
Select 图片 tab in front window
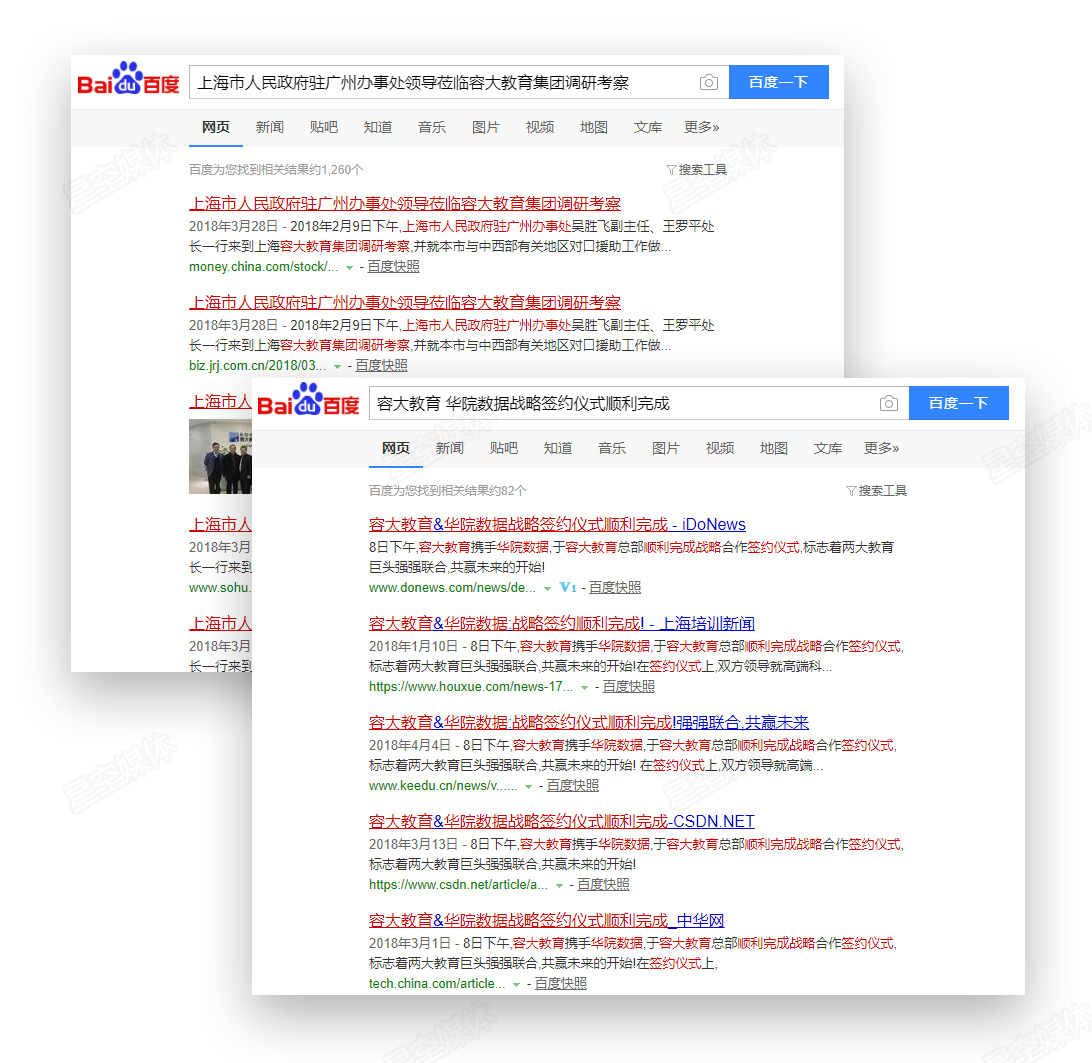(666, 448)
